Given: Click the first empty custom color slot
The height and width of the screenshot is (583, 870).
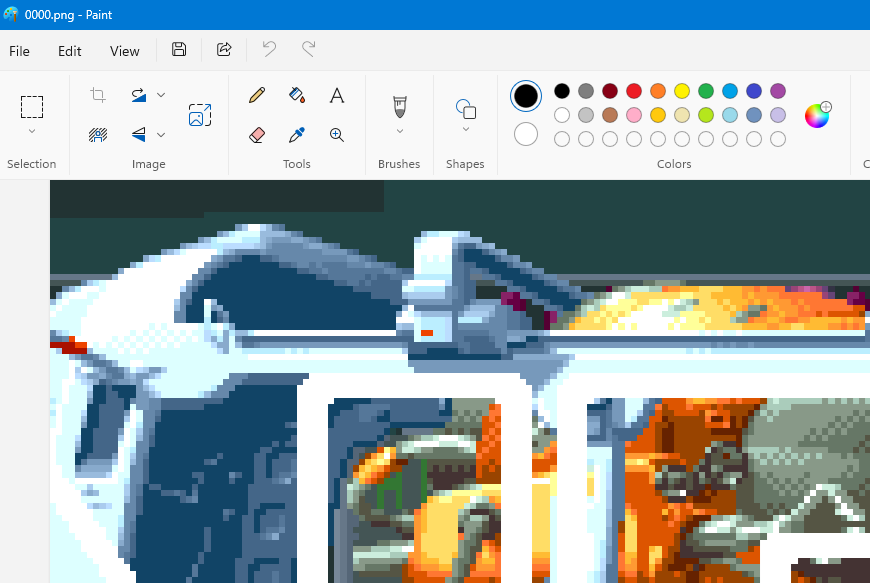Looking at the screenshot, I should coord(562,139).
